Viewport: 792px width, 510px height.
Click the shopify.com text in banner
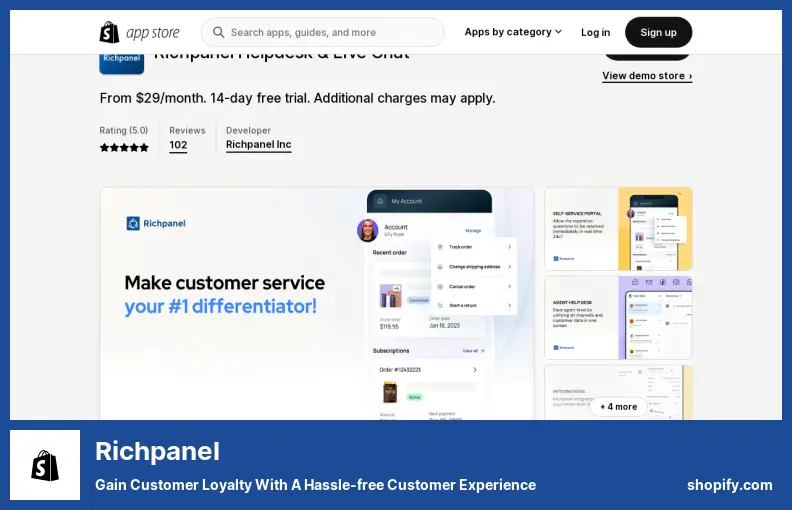729,485
